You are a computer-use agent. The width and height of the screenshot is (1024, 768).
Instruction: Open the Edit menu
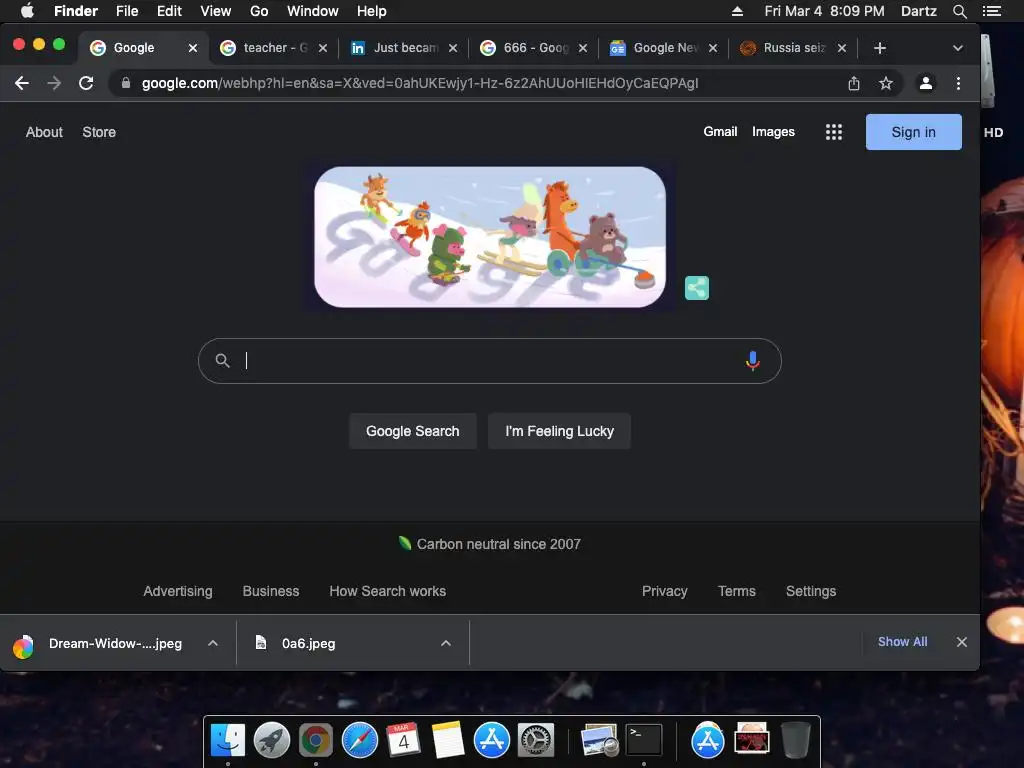[169, 11]
